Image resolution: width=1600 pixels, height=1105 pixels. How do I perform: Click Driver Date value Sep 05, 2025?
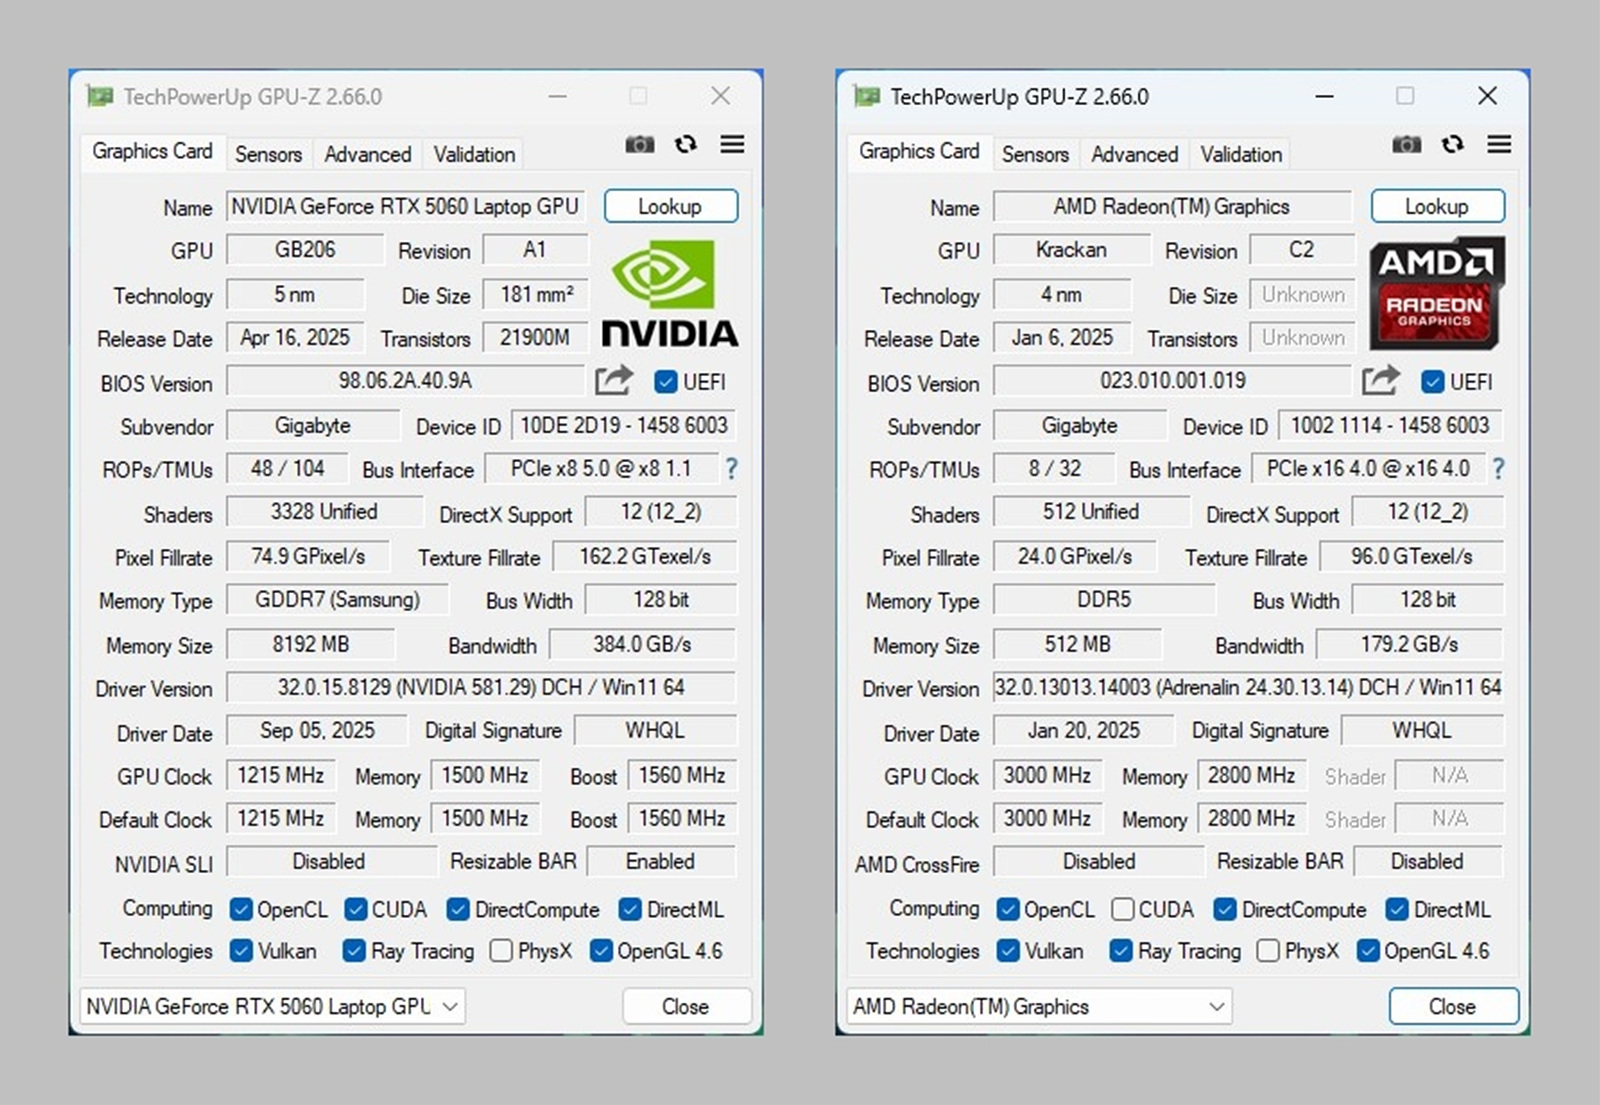317,730
